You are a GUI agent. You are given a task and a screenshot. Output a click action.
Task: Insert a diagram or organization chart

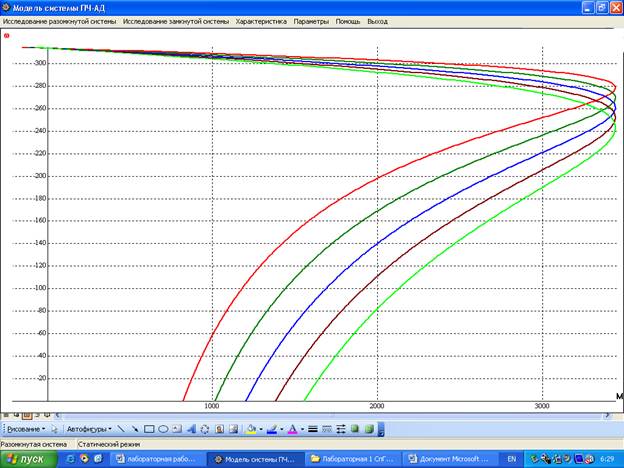tap(205, 429)
